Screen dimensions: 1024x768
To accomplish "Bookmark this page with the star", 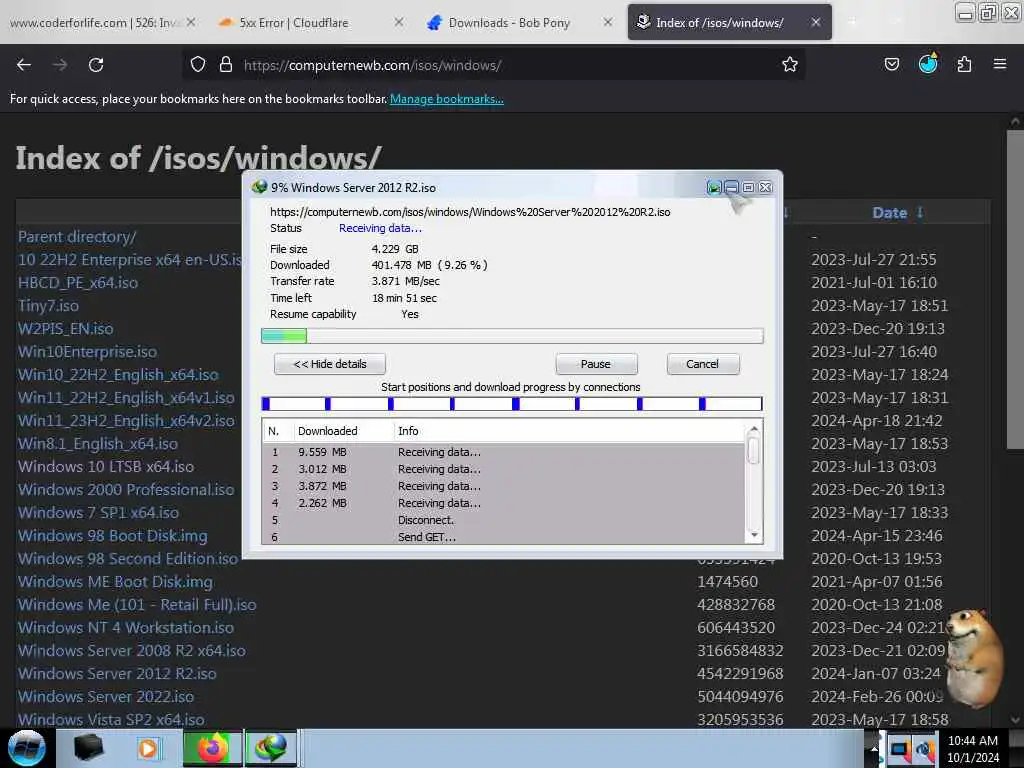I will pyautogui.click(x=790, y=65).
